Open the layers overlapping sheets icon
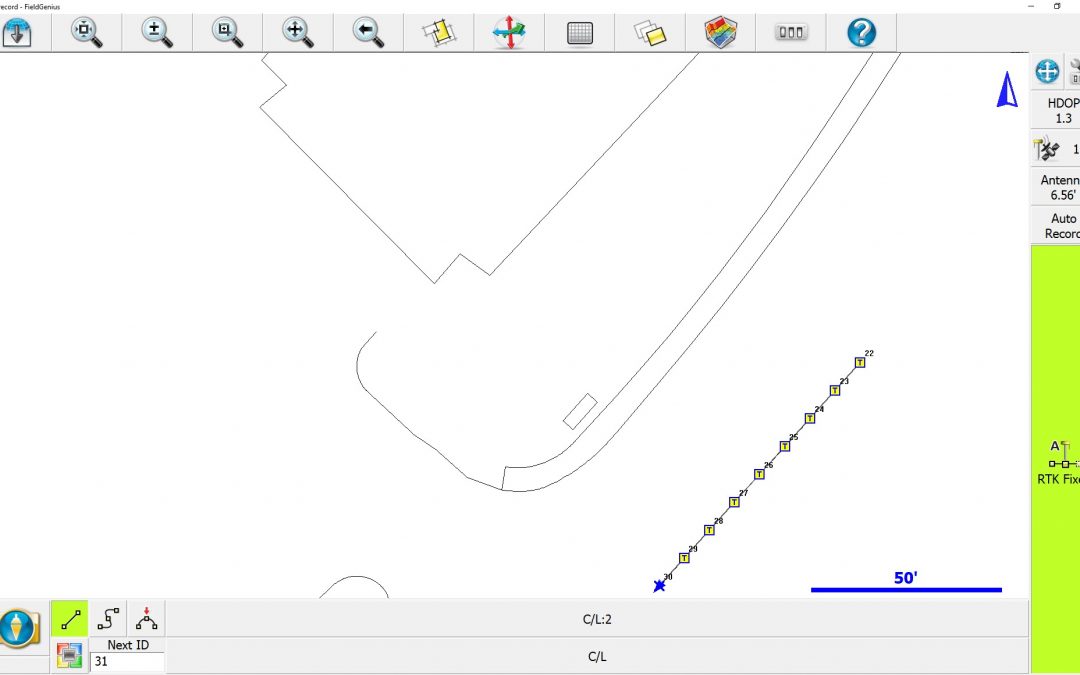Image resolution: width=1080 pixels, height=675 pixels. pos(650,32)
